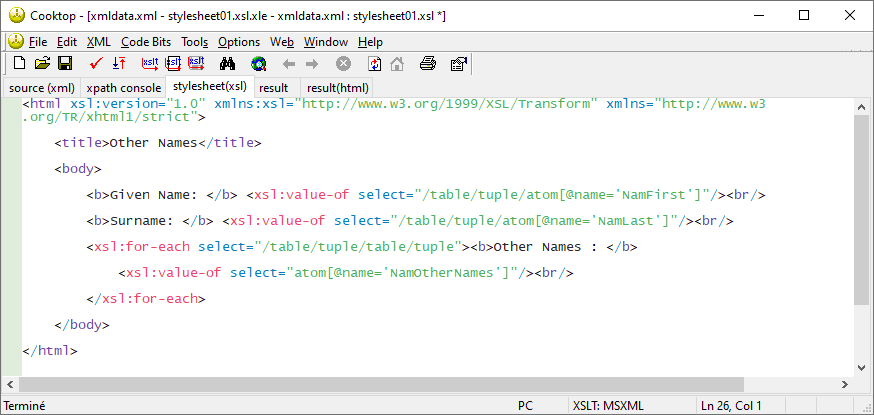Click the xsl:for-each opening tag

coord(278,247)
